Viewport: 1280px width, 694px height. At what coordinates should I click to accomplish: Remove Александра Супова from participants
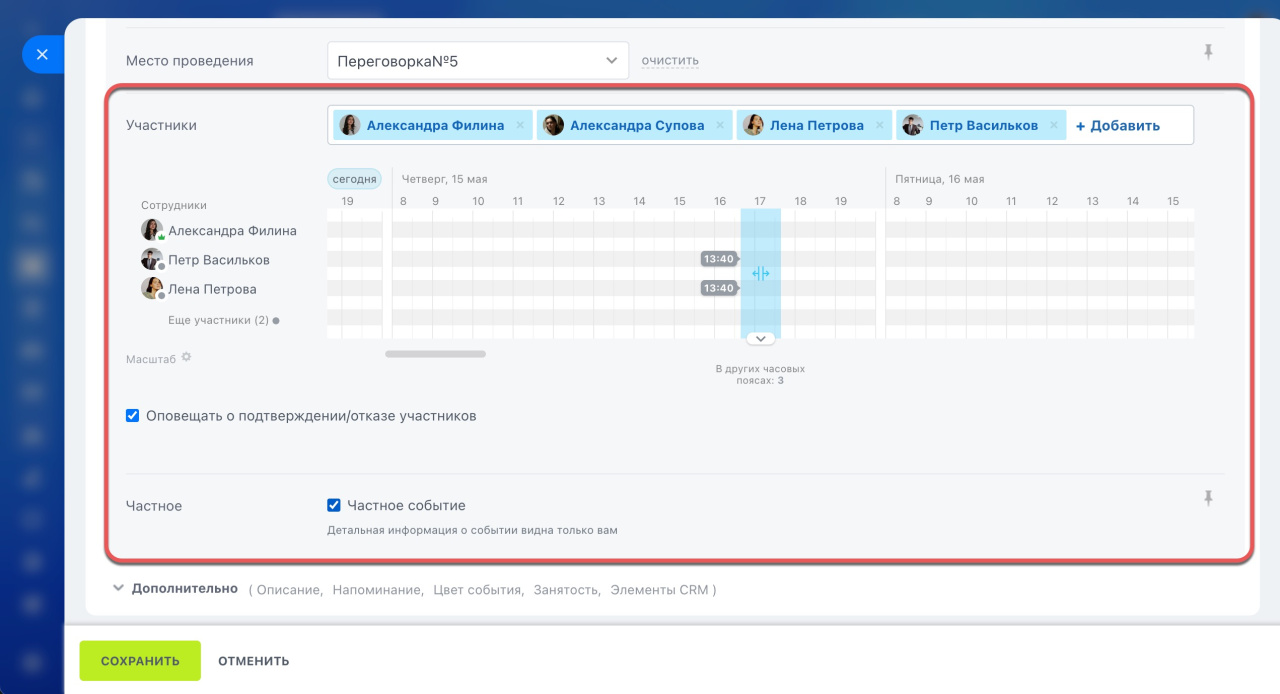click(720, 126)
